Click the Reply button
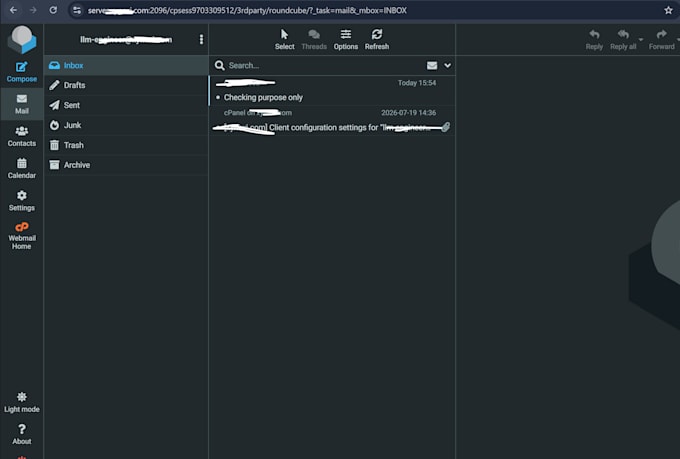680x459 pixels. pos(594,39)
